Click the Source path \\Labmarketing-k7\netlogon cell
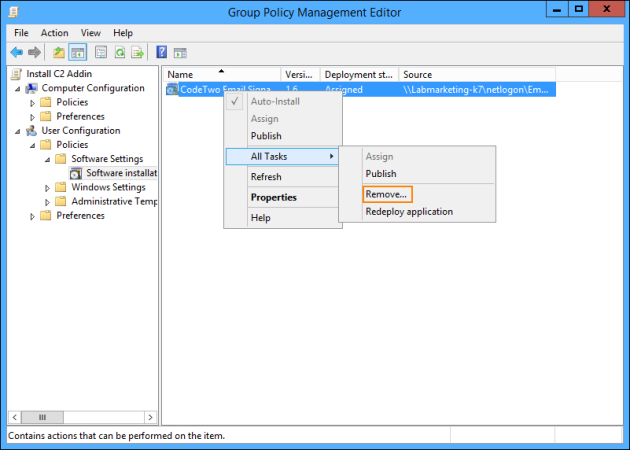630x450 pixels. click(476, 90)
